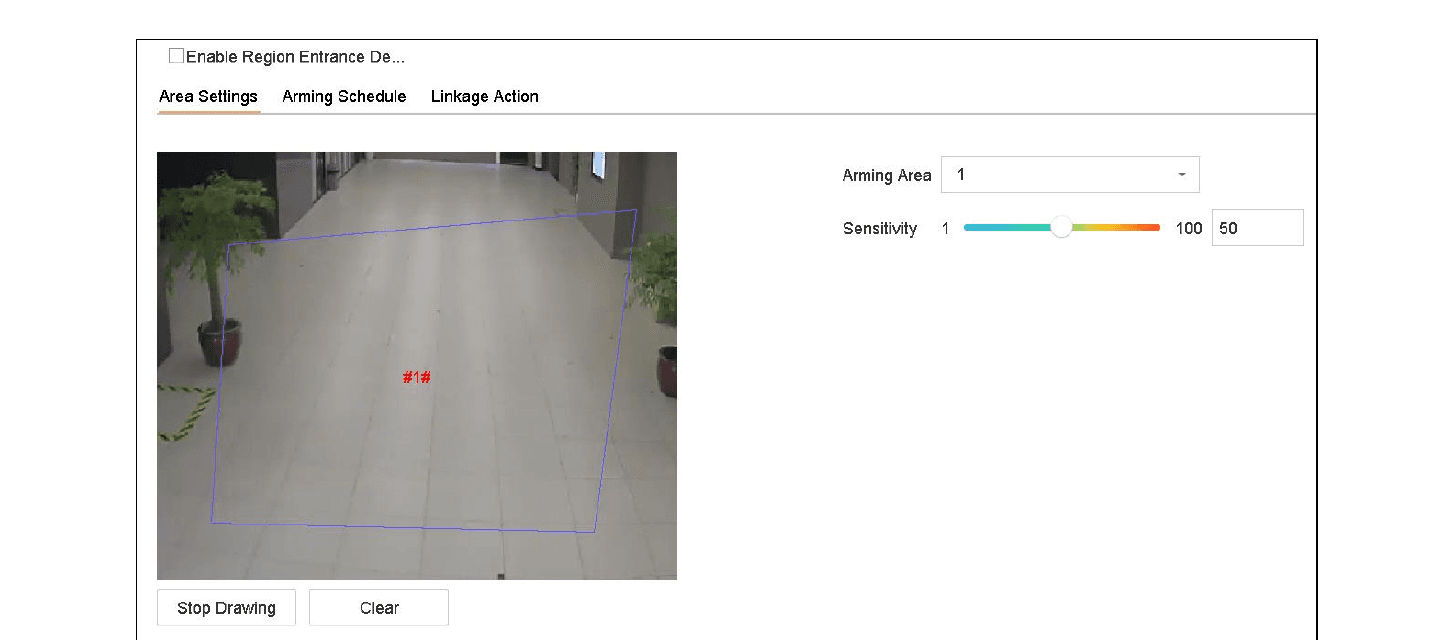Click the #1# region label in preview
The width and height of the screenshot is (1450, 640).
(x=417, y=377)
